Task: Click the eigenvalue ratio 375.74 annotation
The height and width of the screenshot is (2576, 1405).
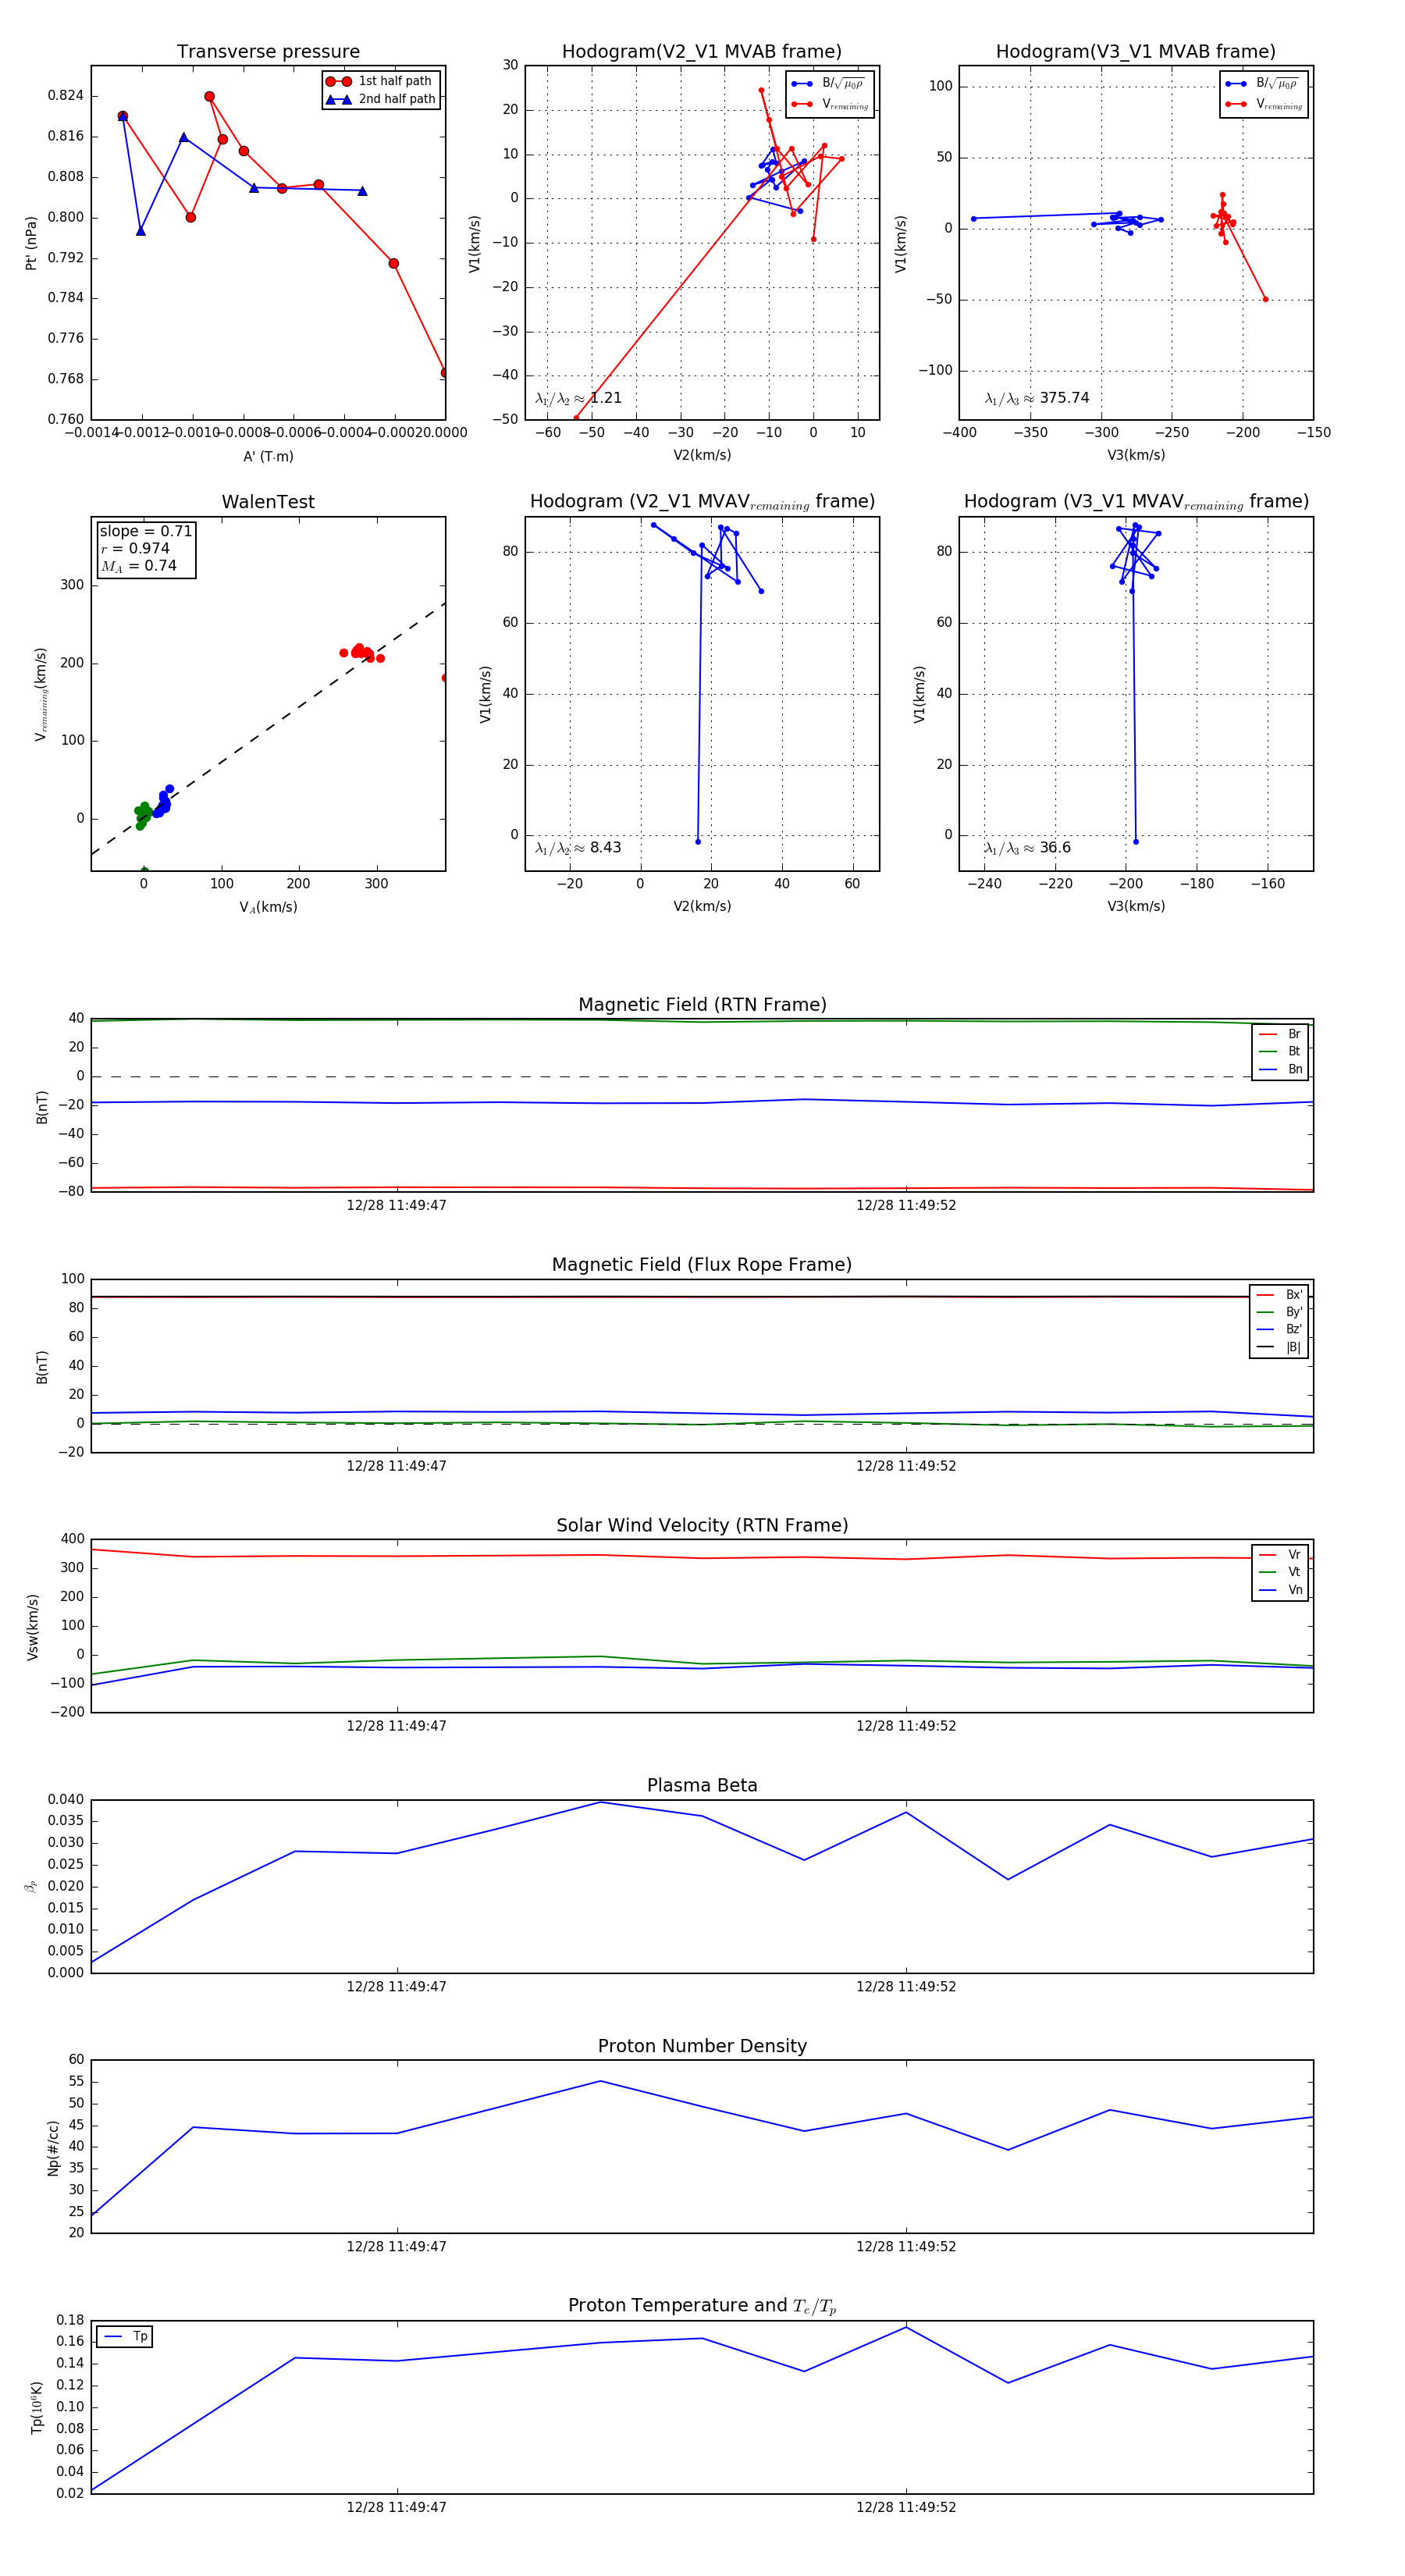Action: (1037, 398)
